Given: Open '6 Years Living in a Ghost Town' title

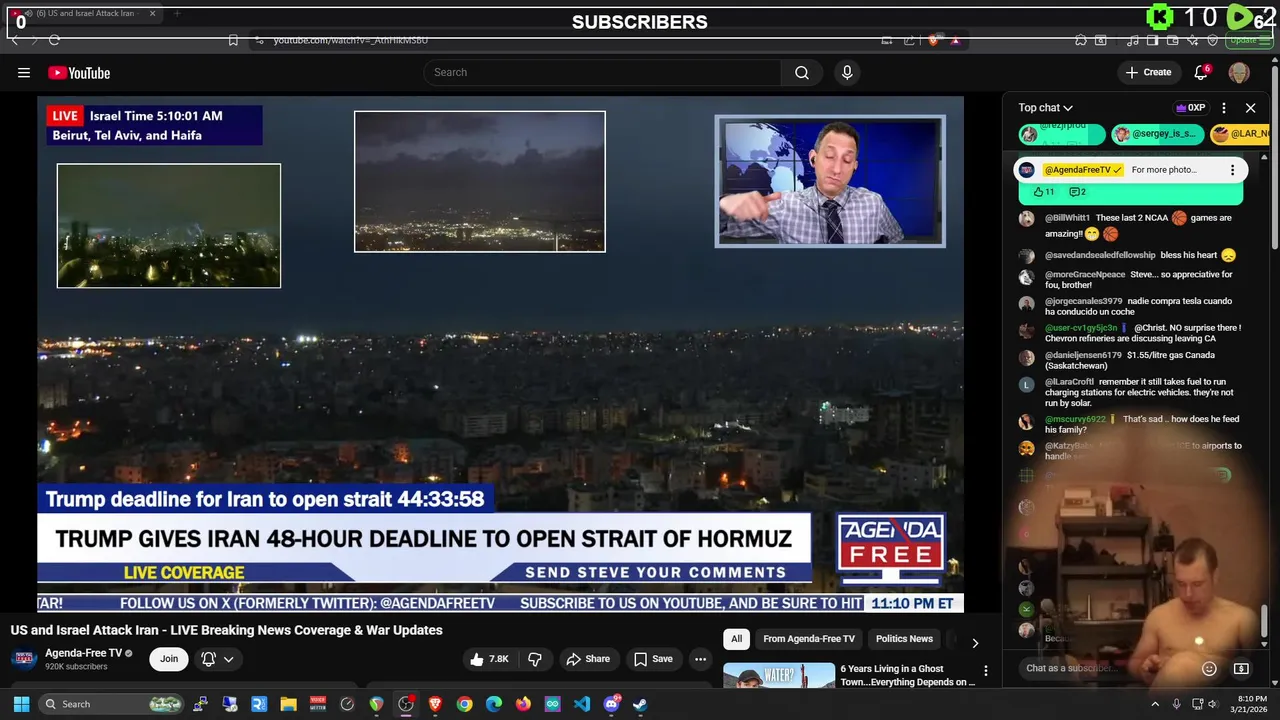Looking at the screenshot, I should click(x=908, y=676).
